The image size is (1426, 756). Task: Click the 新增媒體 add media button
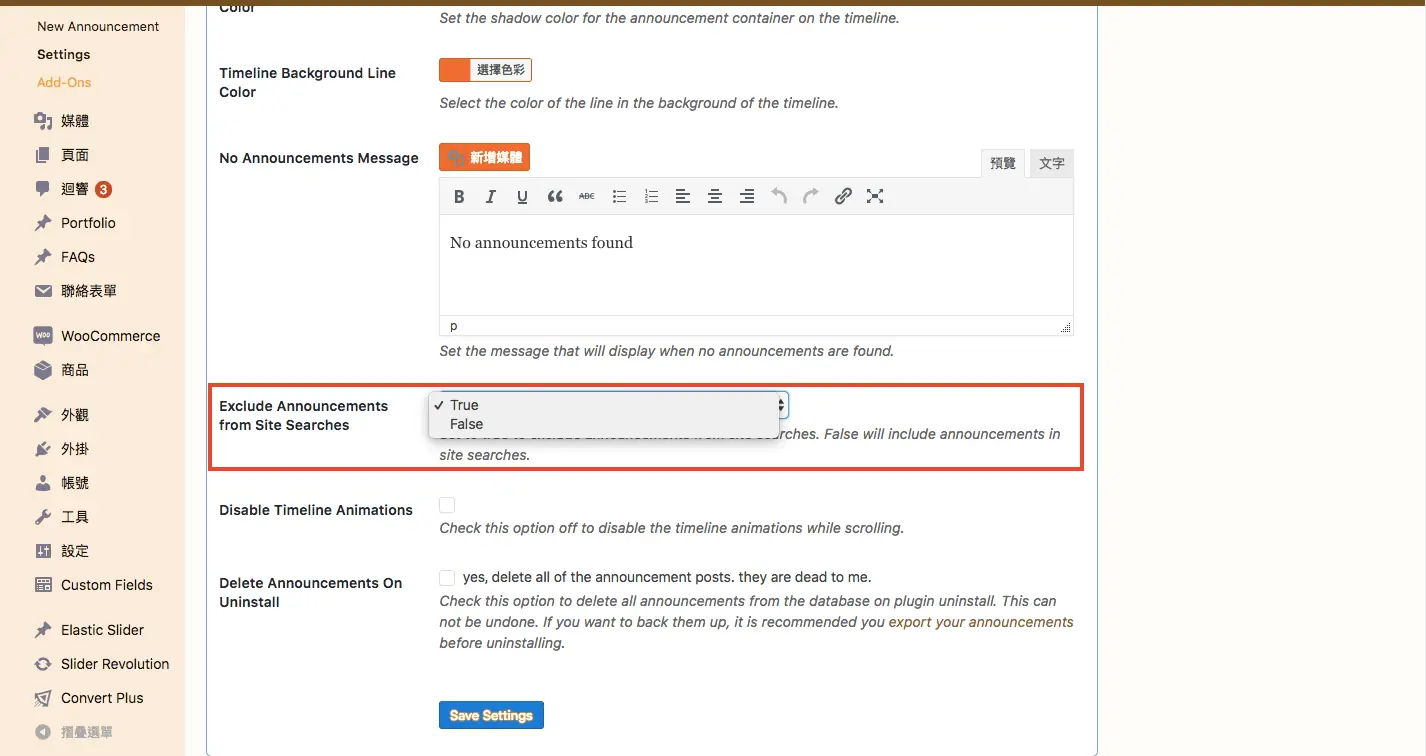484,157
